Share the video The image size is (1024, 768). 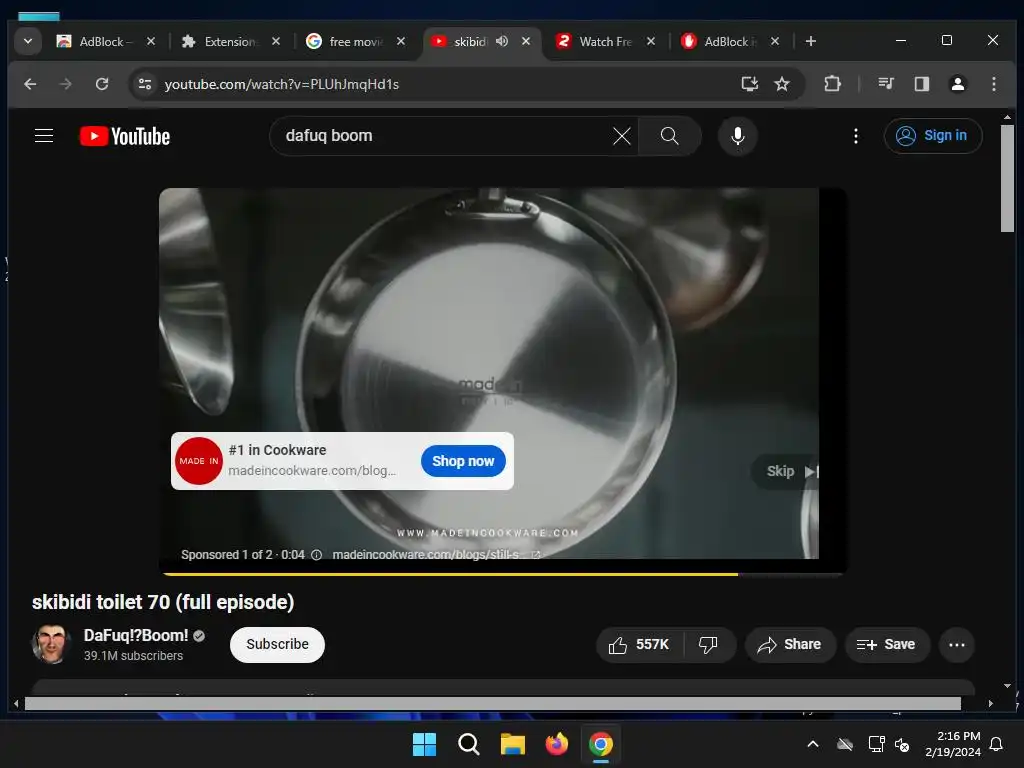pos(790,645)
